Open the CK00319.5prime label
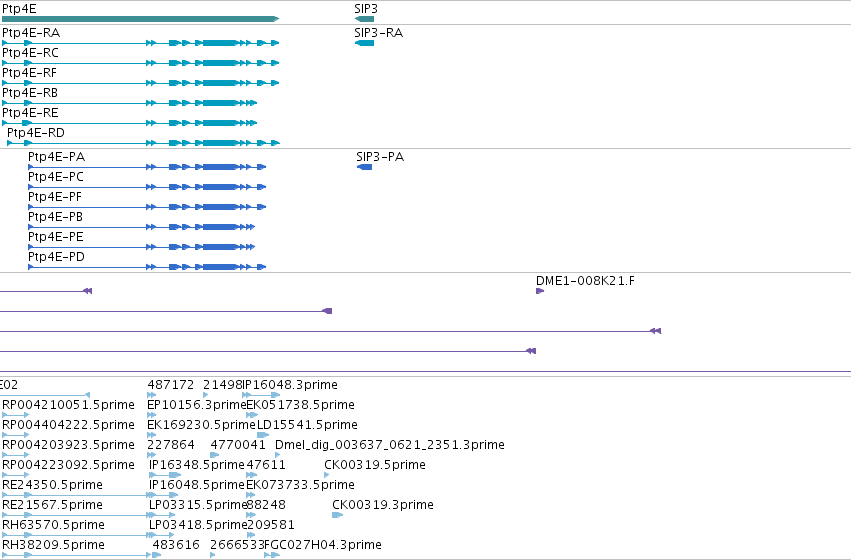Viewport: 851px width, 560px height. tap(375, 465)
